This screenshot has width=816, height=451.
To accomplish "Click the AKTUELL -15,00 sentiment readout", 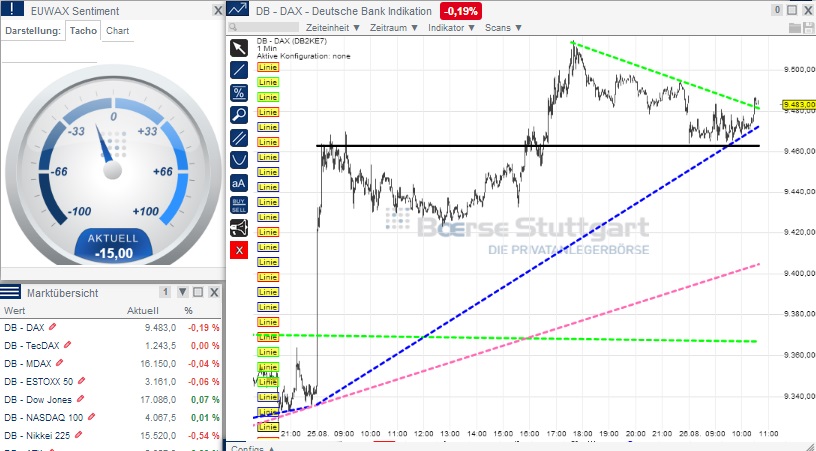I will pos(113,247).
